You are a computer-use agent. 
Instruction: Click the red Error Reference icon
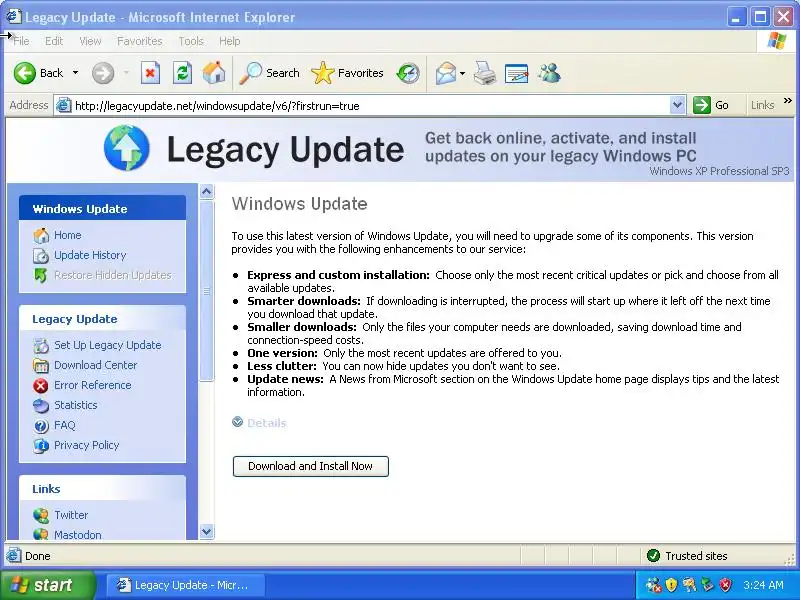pos(41,385)
